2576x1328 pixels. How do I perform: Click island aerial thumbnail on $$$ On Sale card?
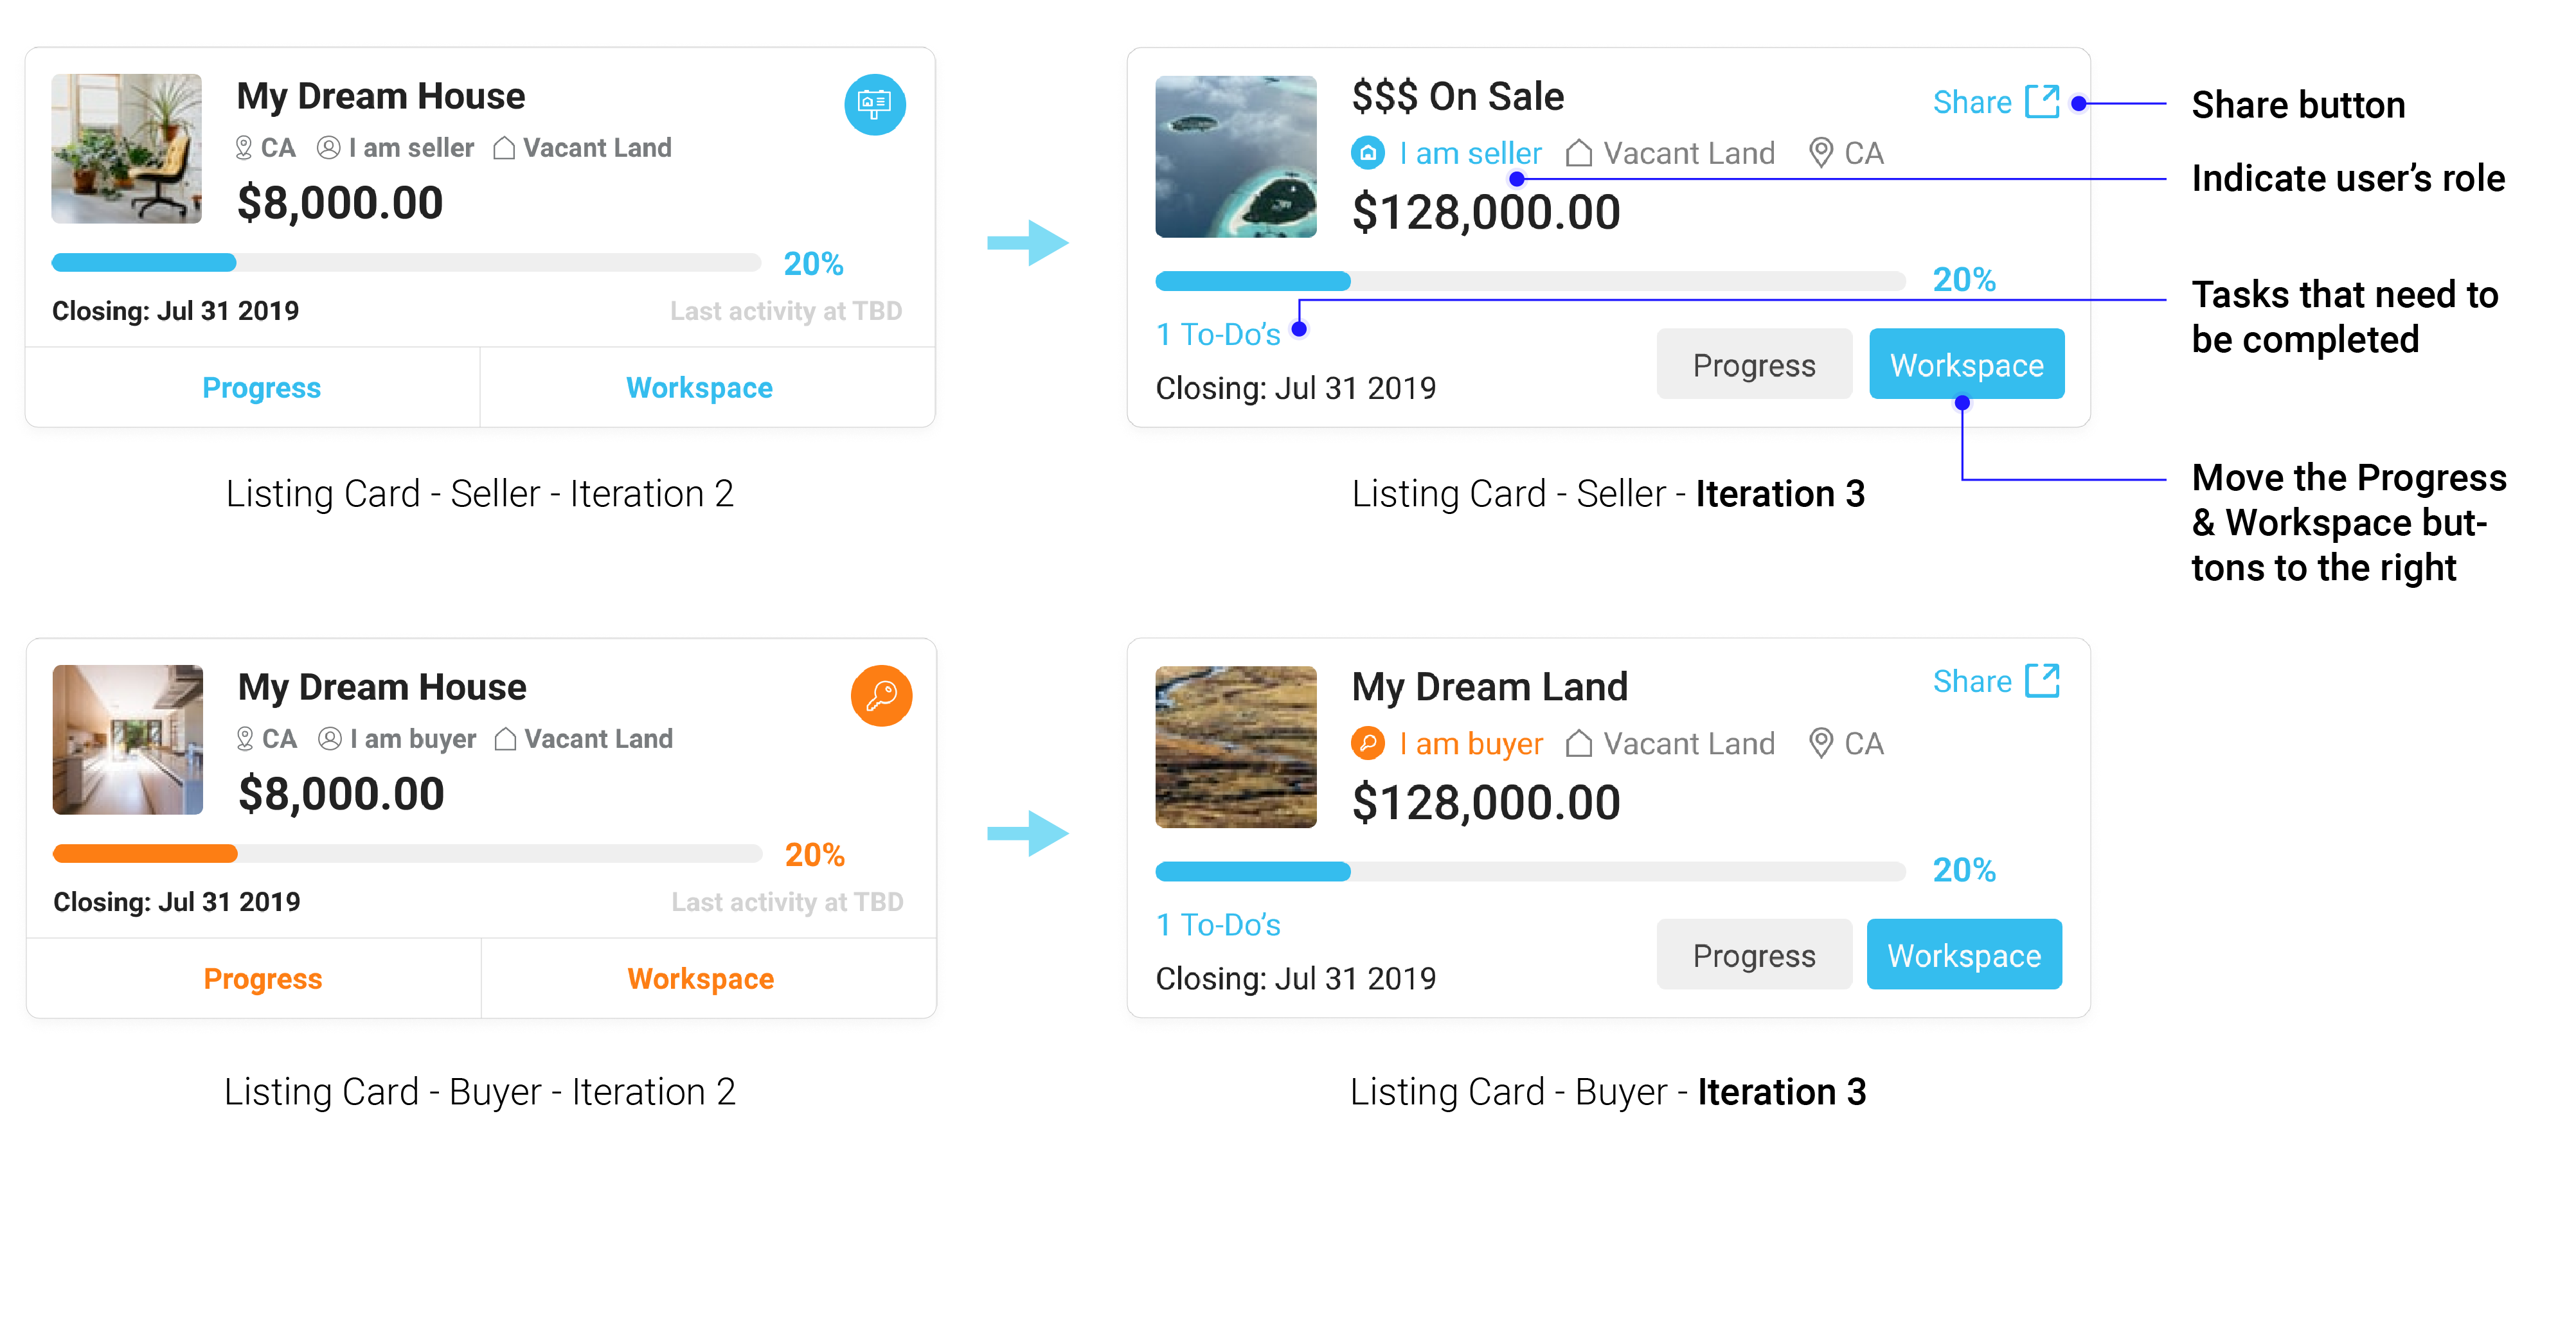[1236, 156]
